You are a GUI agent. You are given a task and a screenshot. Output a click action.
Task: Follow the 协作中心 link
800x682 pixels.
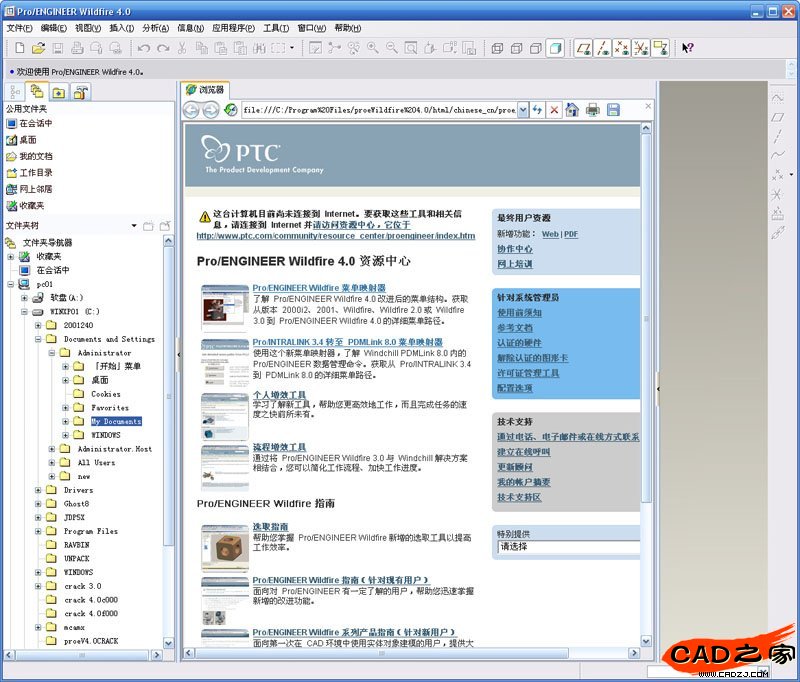(x=515, y=249)
